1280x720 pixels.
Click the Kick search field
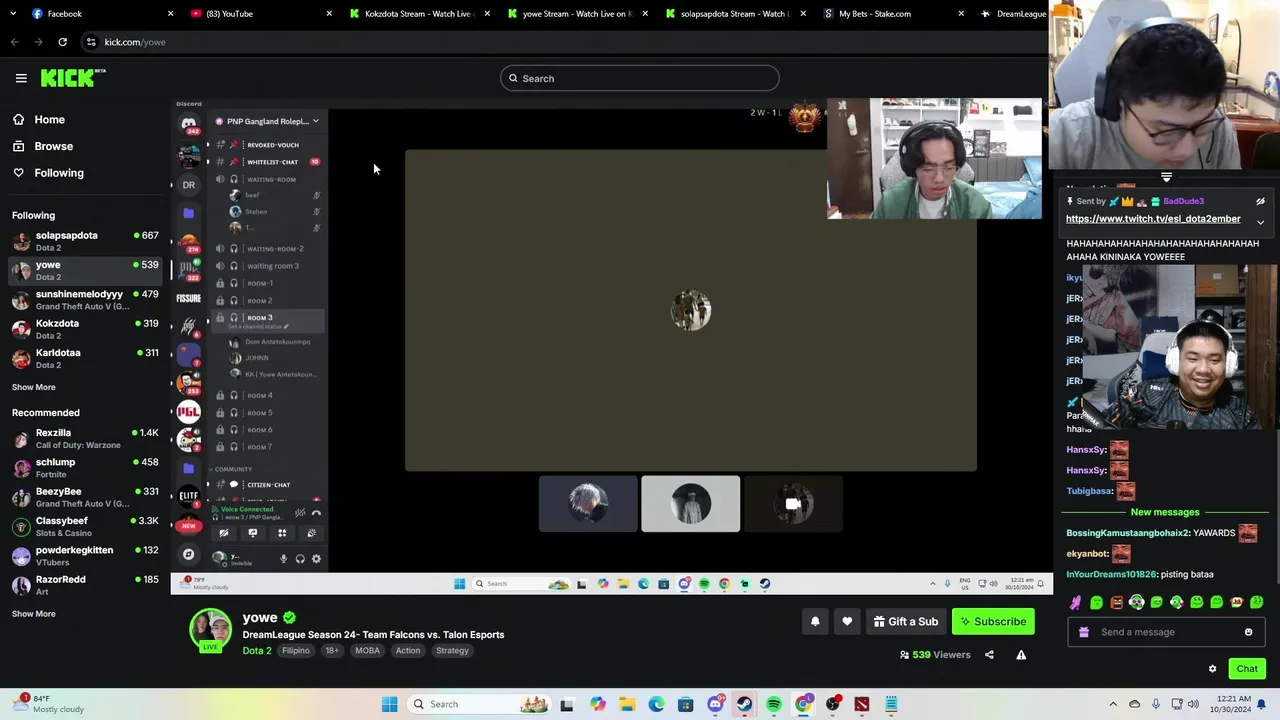click(x=640, y=78)
